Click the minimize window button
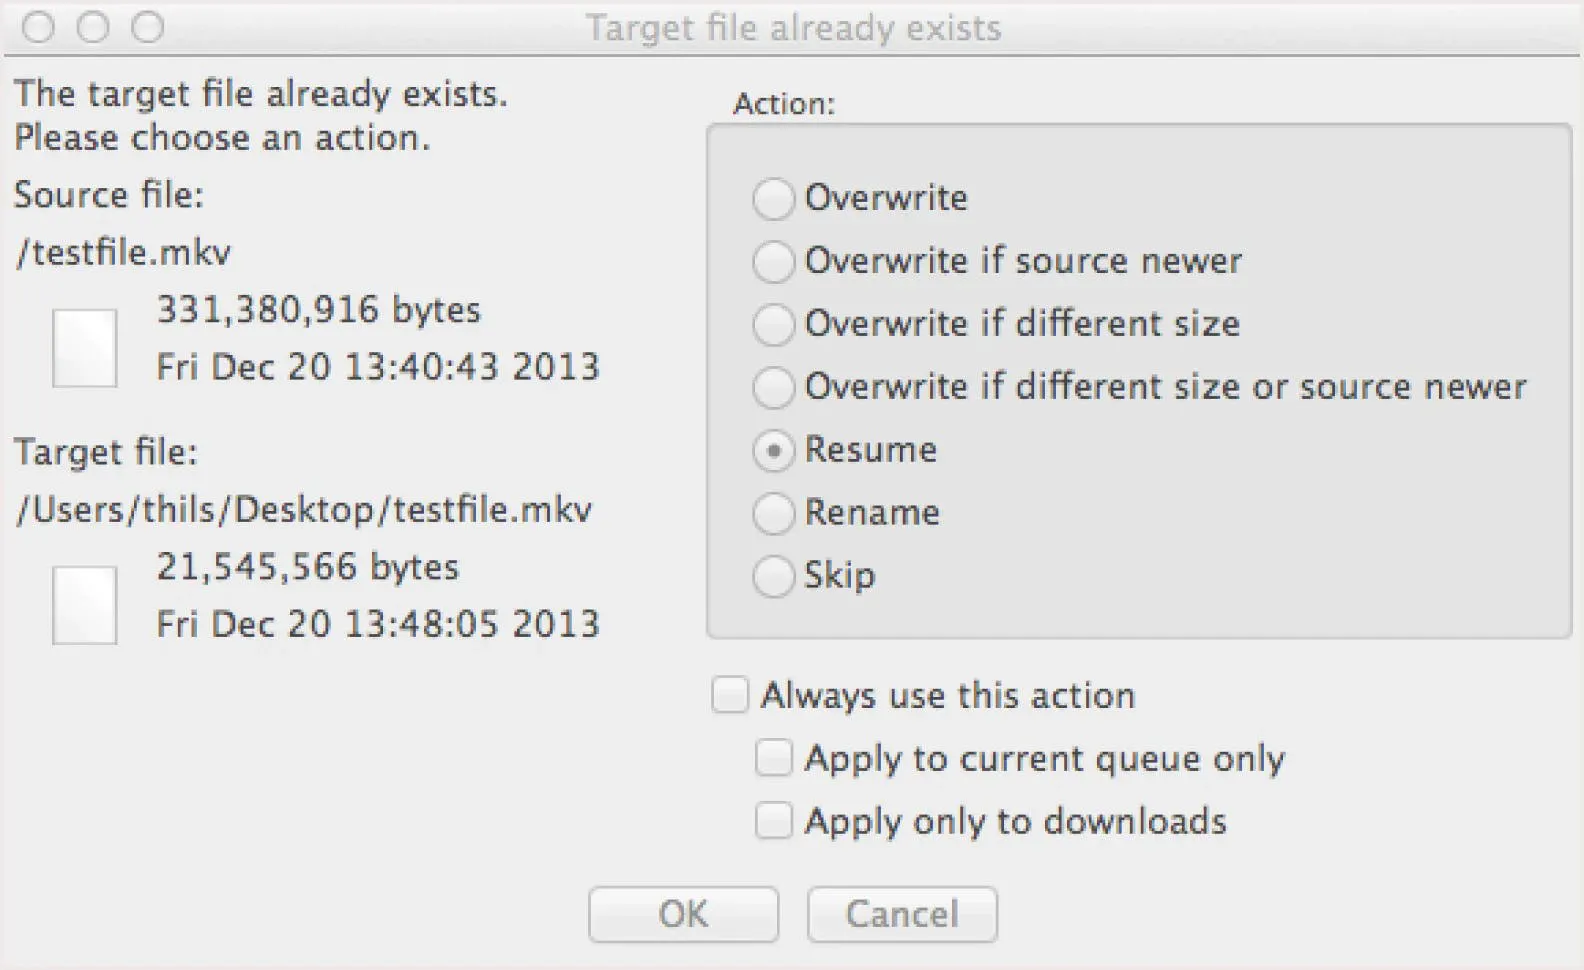This screenshot has width=1584, height=970. tap(93, 27)
